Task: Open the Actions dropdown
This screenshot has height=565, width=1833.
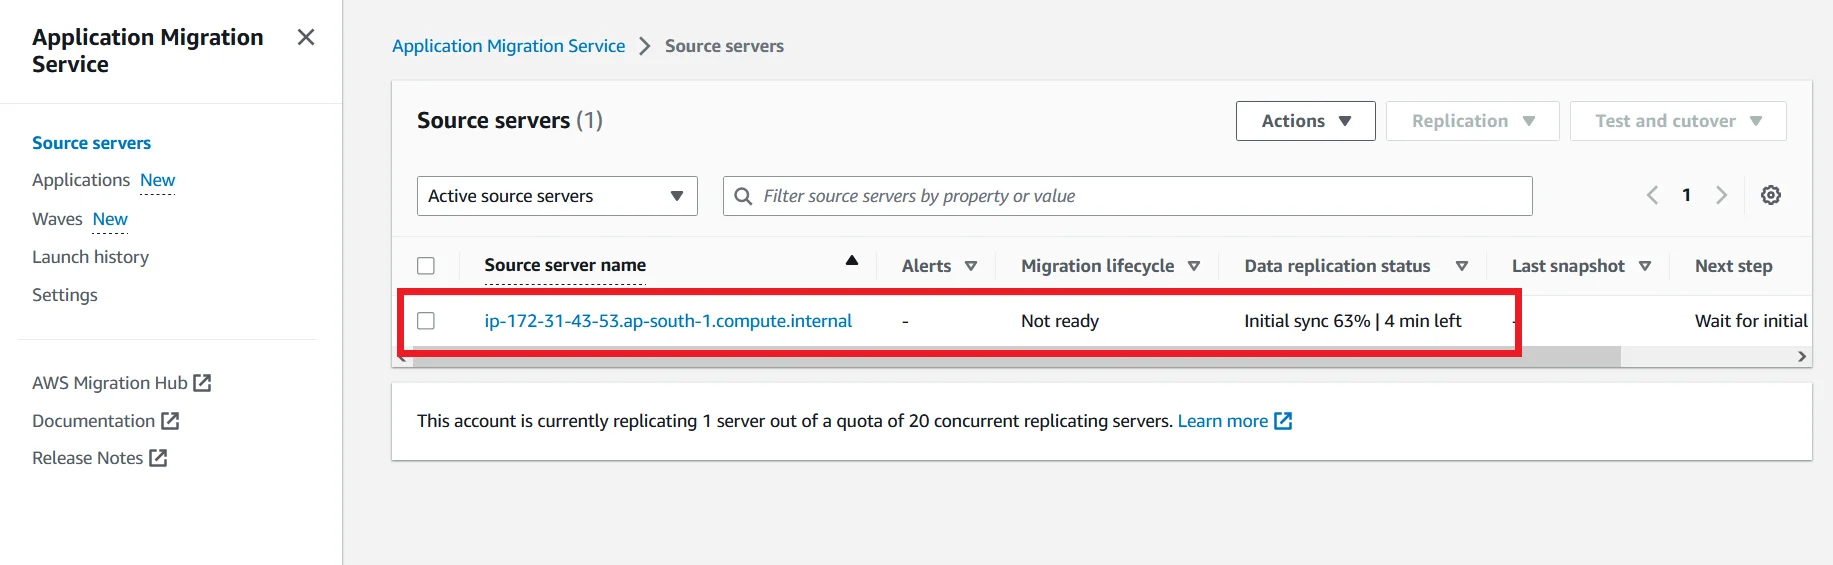Action: point(1306,121)
